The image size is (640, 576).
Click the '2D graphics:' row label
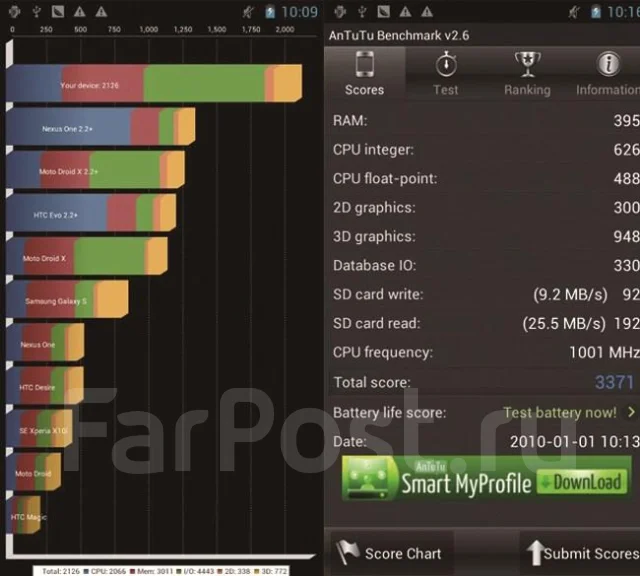pyautogui.click(x=374, y=207)
